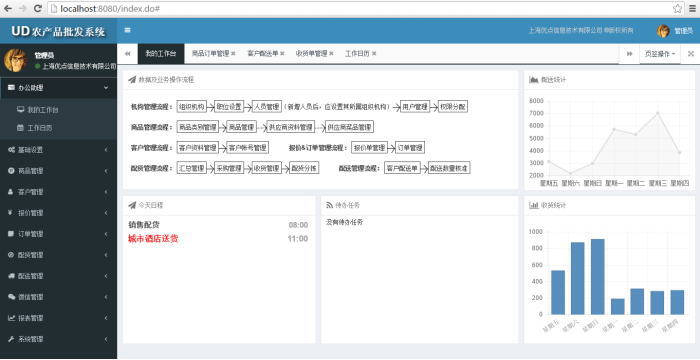The height and width of the screenshot is (360, 700).
Task: Switch to the 我的工作台 tab
Action: (161, 54)
